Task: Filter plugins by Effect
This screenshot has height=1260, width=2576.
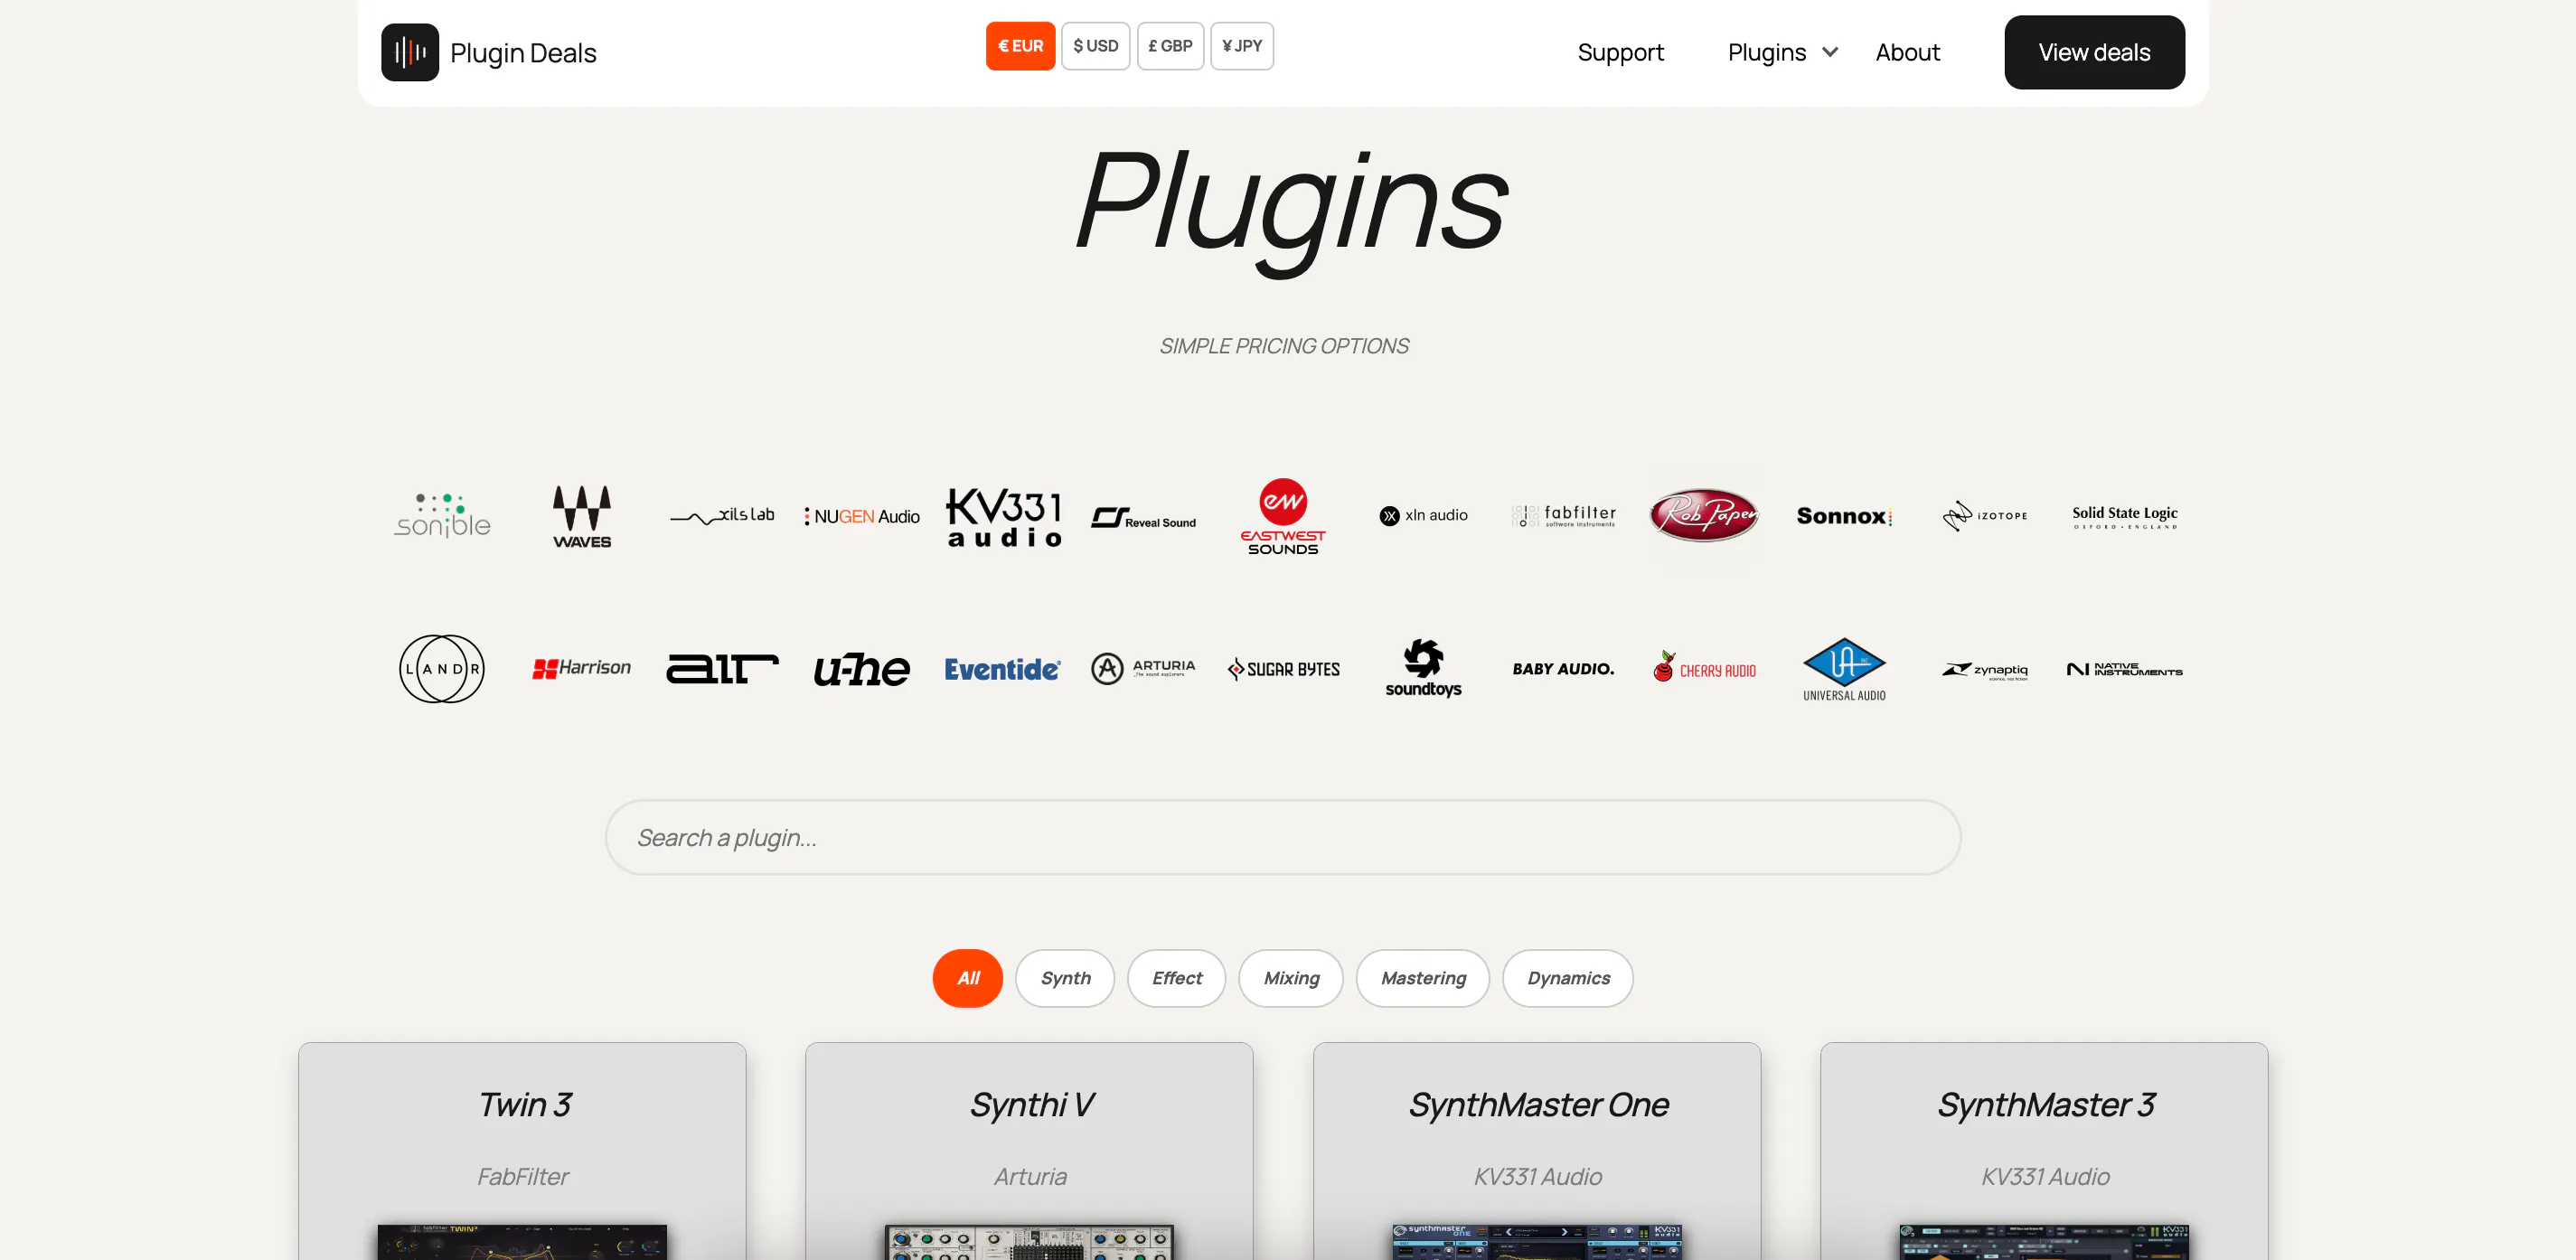Action: pyautogui.click(x=1177, y=977)
